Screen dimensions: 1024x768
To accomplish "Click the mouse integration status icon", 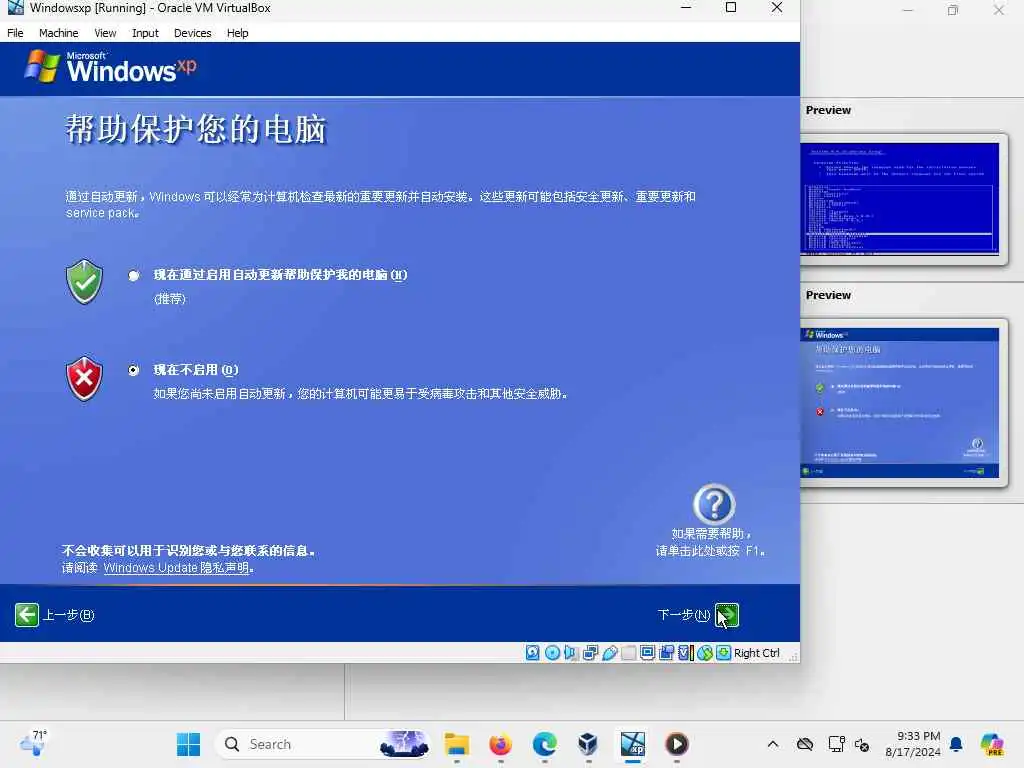I will click(x=705, y=652).
